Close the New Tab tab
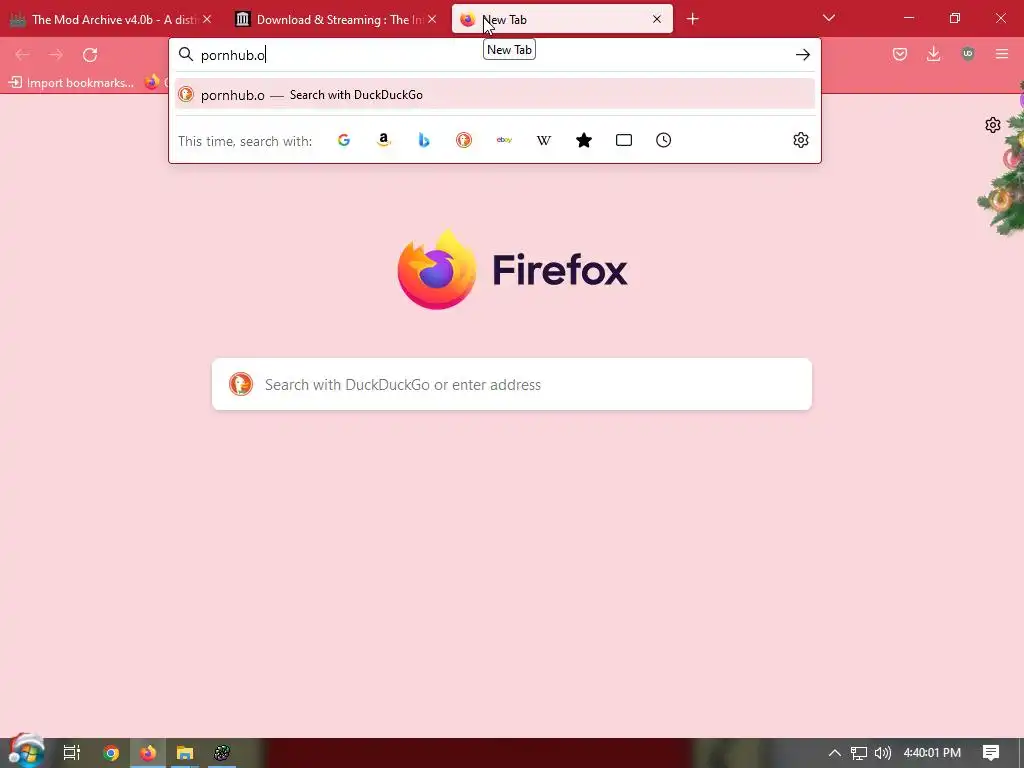 point(657,20)
